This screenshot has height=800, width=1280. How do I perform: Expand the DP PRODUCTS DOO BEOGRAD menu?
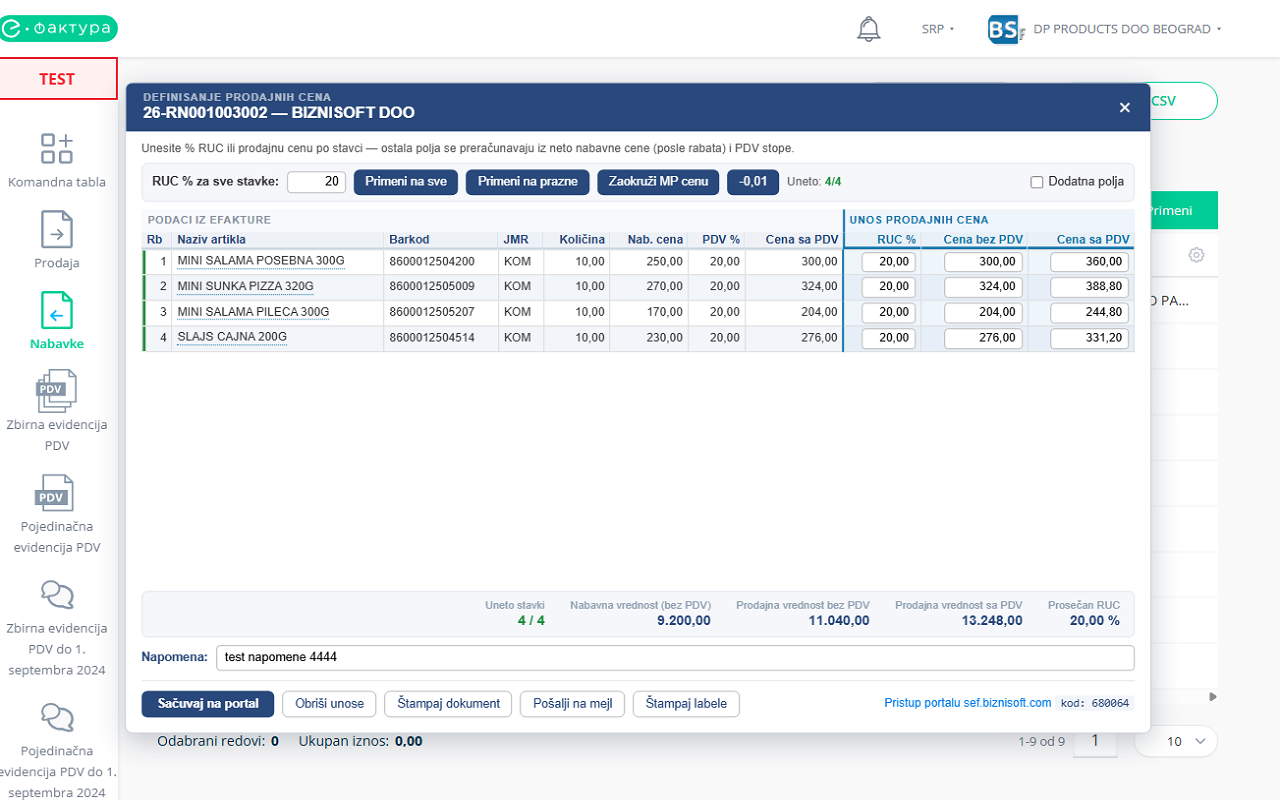1130,29
